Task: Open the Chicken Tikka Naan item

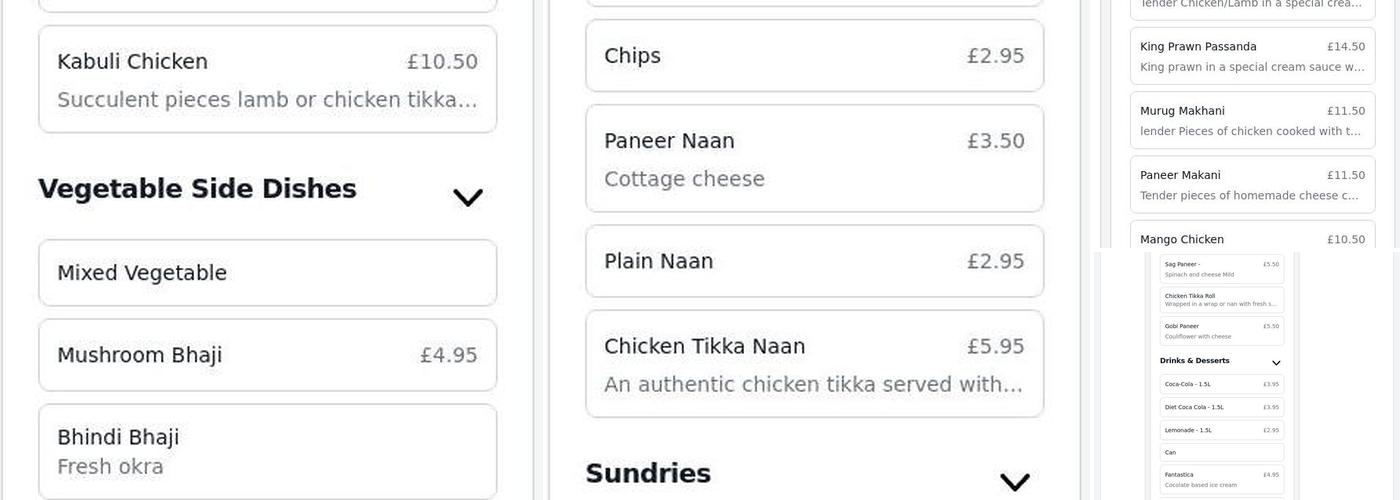Action: click(x=814, y=364)
